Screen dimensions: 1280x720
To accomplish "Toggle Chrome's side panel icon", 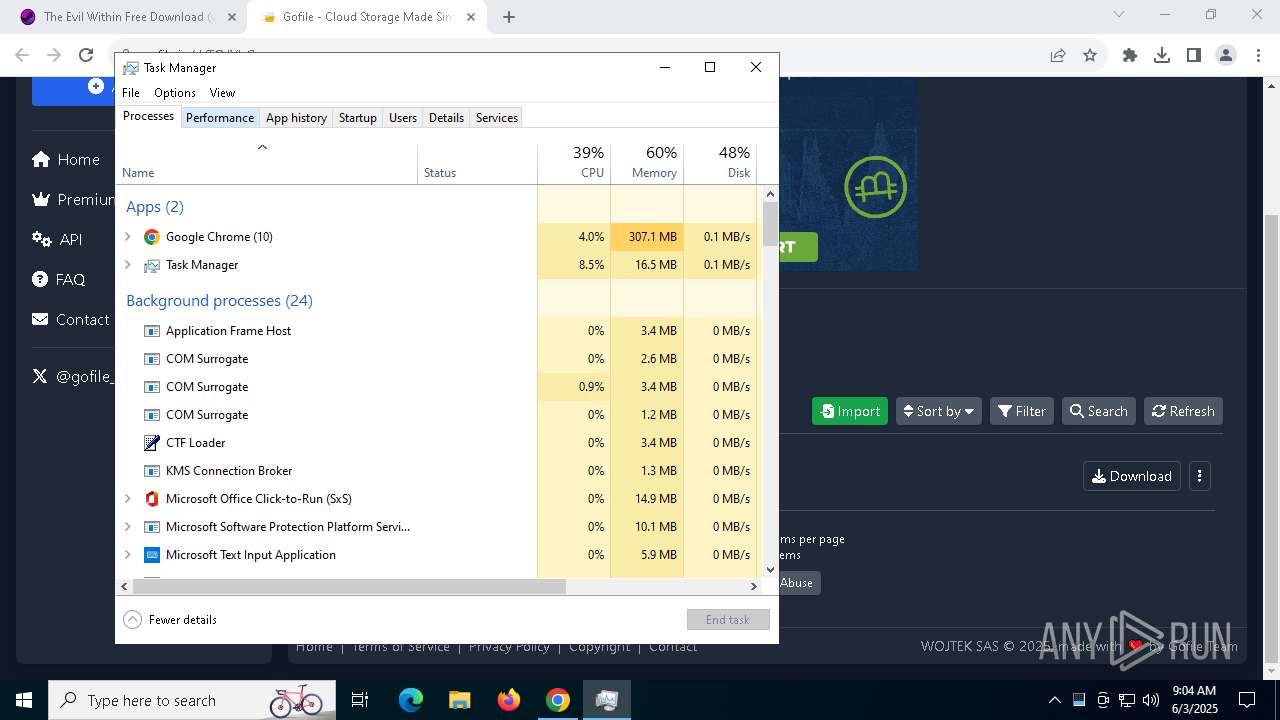I will 1194,55.
